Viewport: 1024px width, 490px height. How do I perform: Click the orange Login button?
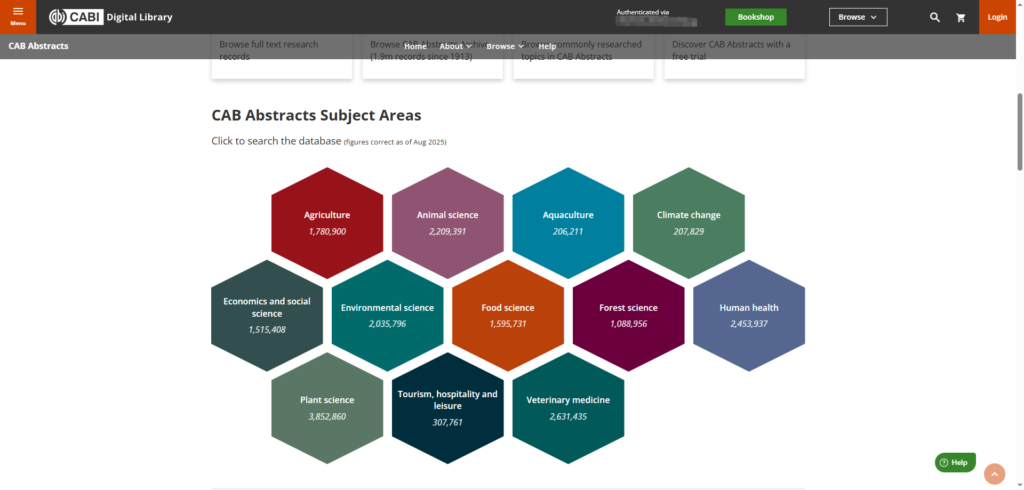(997, 17)
